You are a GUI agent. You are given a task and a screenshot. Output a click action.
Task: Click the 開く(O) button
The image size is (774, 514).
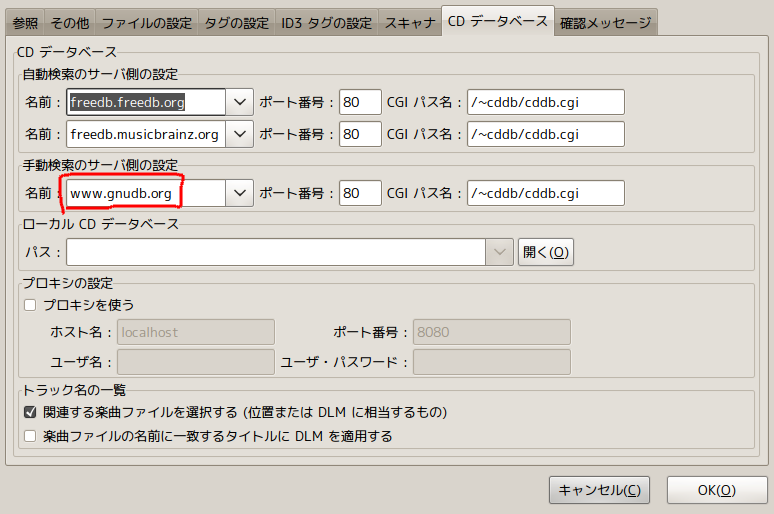click(546, 252)
